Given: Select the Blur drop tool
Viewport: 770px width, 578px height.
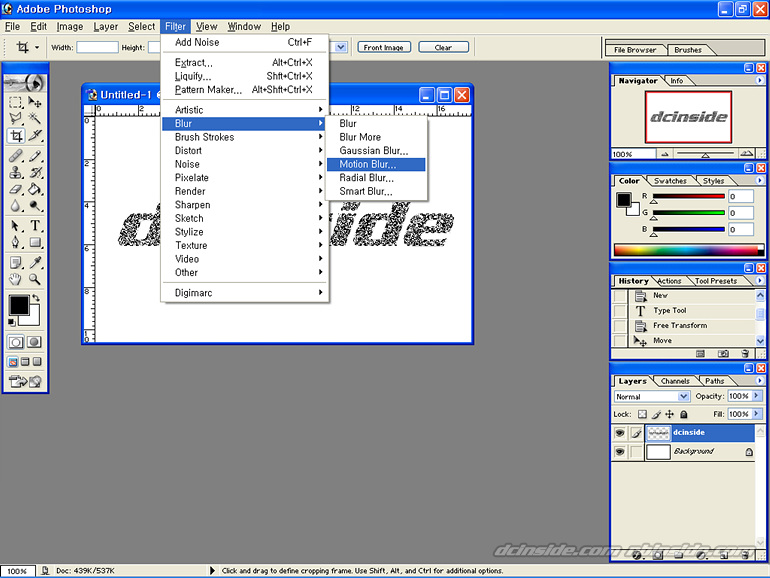Looking at the screenshot, I should pos(15,205).
